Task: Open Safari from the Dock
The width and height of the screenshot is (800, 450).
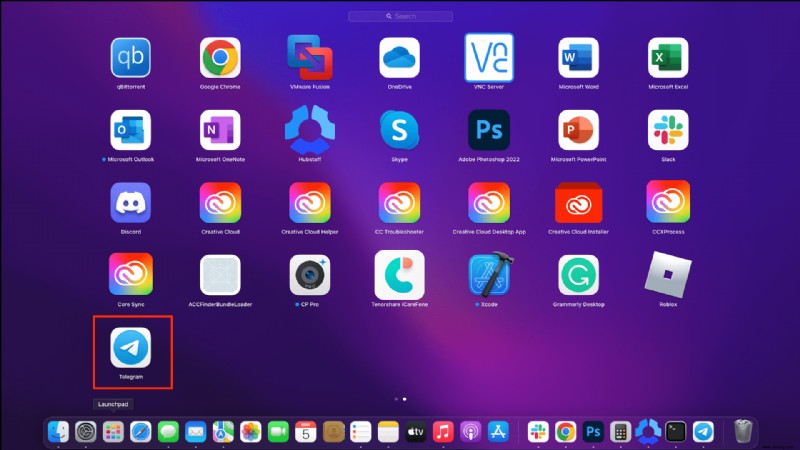Action: click(141, 432)
